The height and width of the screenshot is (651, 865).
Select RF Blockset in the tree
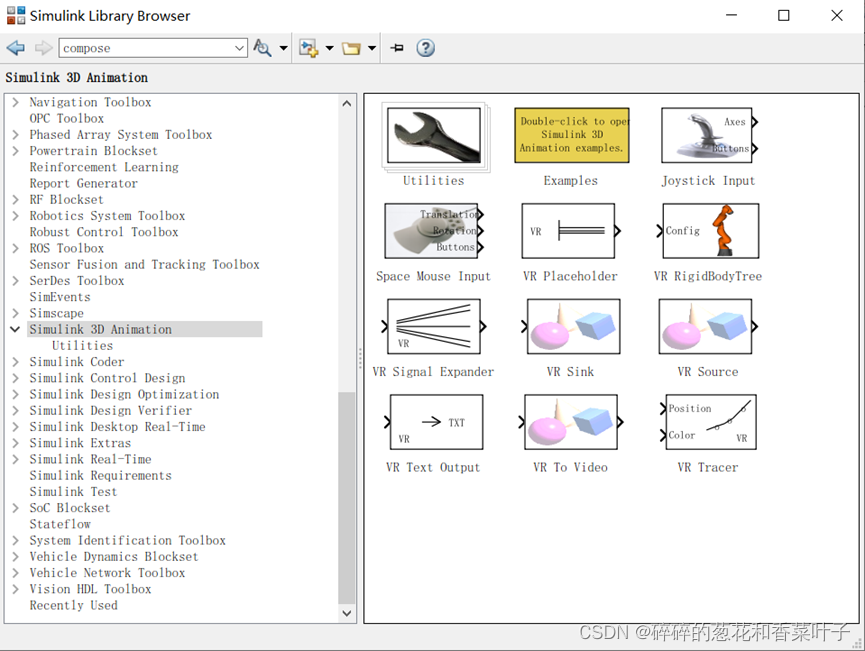[67, 200]
